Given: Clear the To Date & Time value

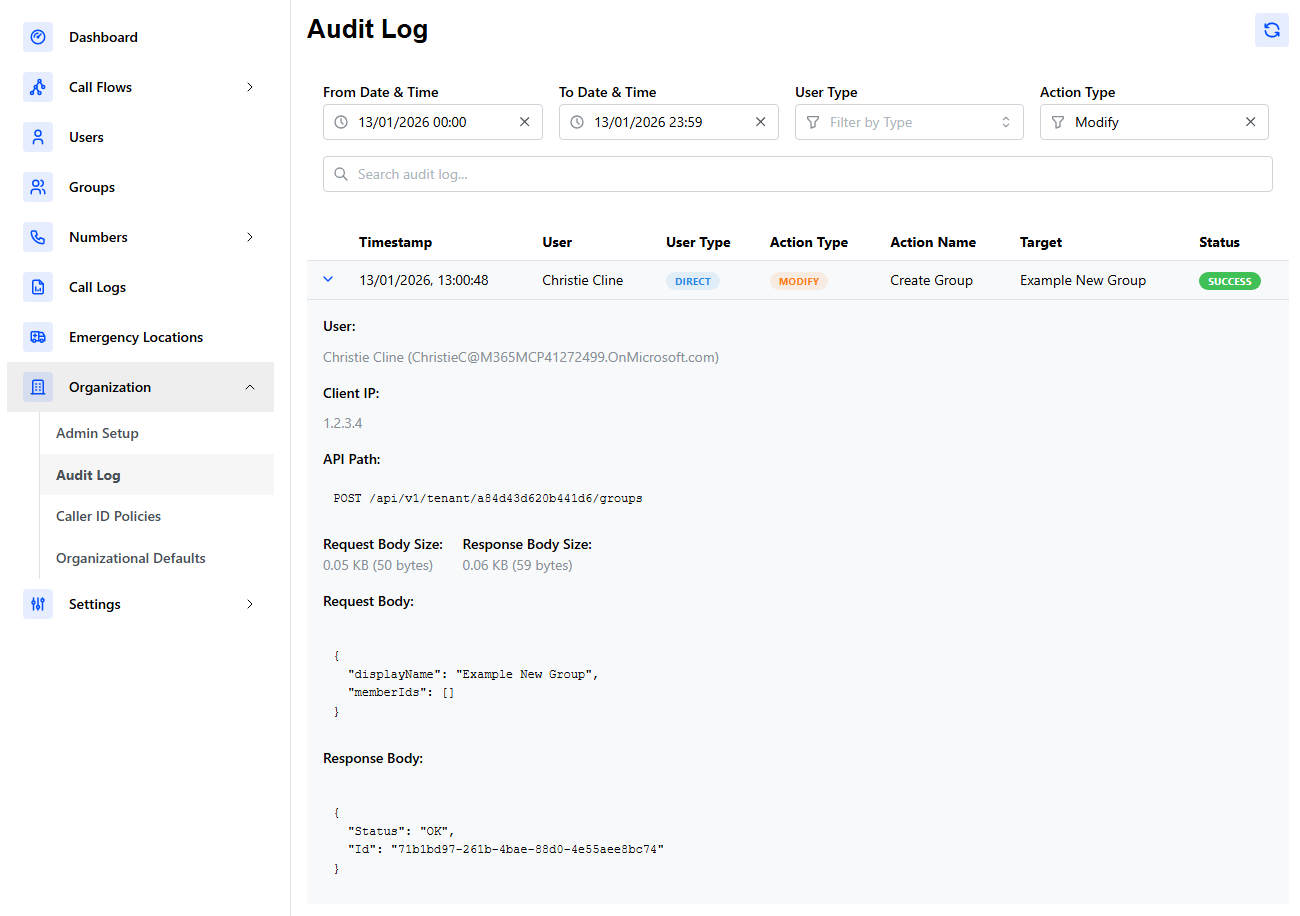Looking at the screenshot, I should [x=760, y=122].
